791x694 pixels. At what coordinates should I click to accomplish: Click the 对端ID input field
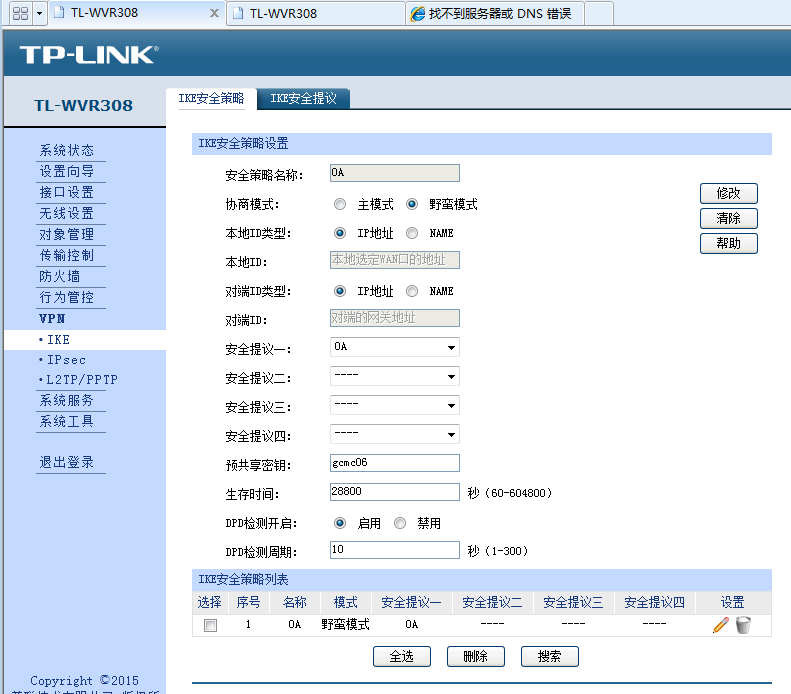(x=394, y=318)
